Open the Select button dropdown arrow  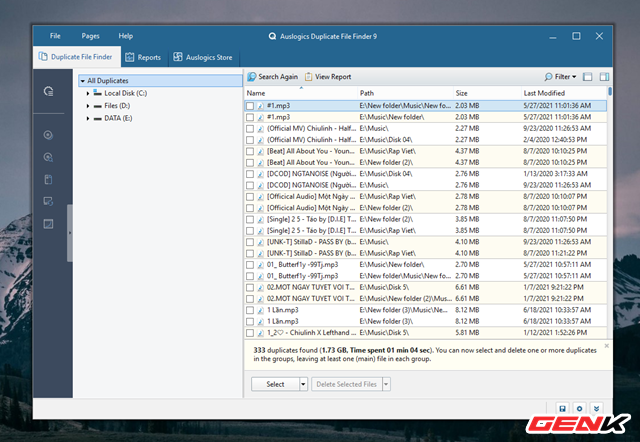point(303,384)
